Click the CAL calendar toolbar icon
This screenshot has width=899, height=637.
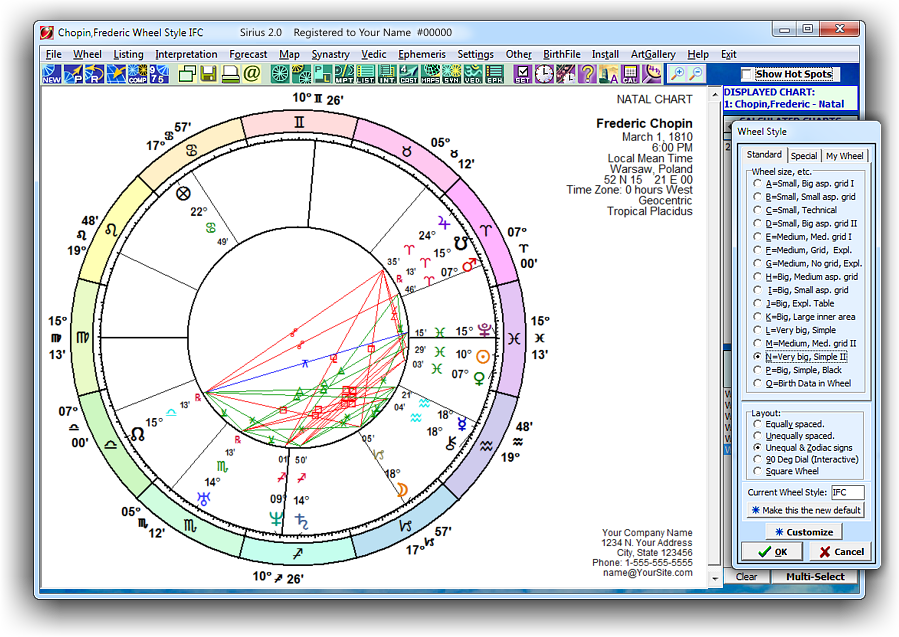630,74
